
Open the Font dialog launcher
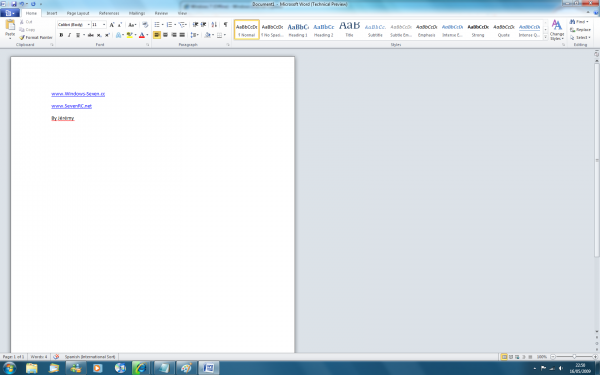pyautogui.click(x=147, y=45)
